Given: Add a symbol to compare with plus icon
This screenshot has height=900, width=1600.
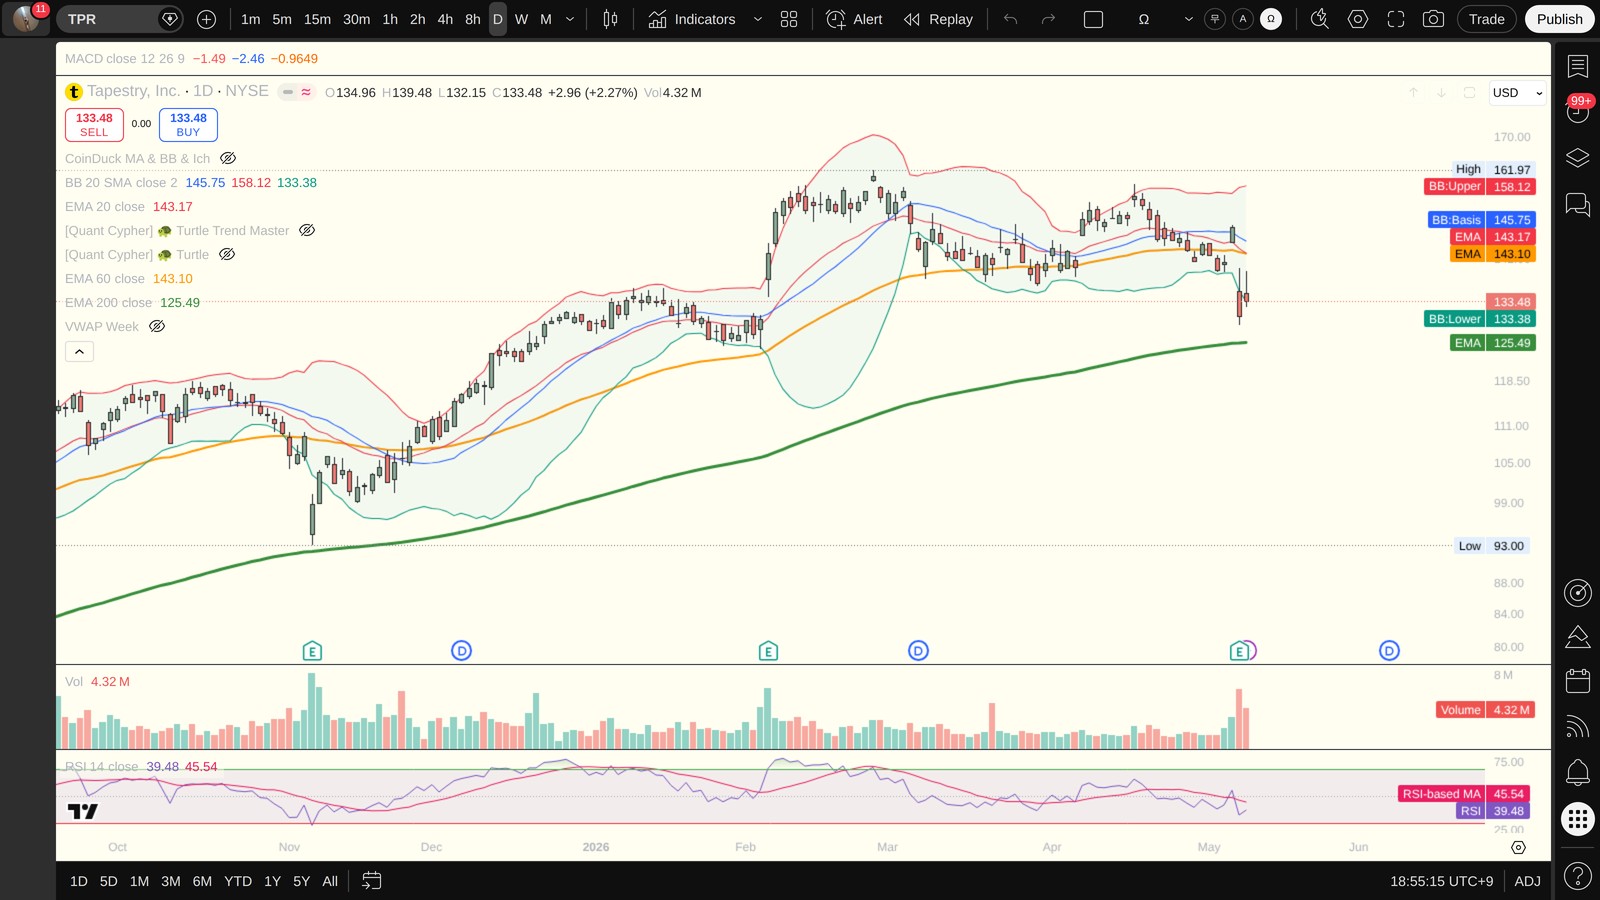Looking at the screenshot, I should click(206, 19).
